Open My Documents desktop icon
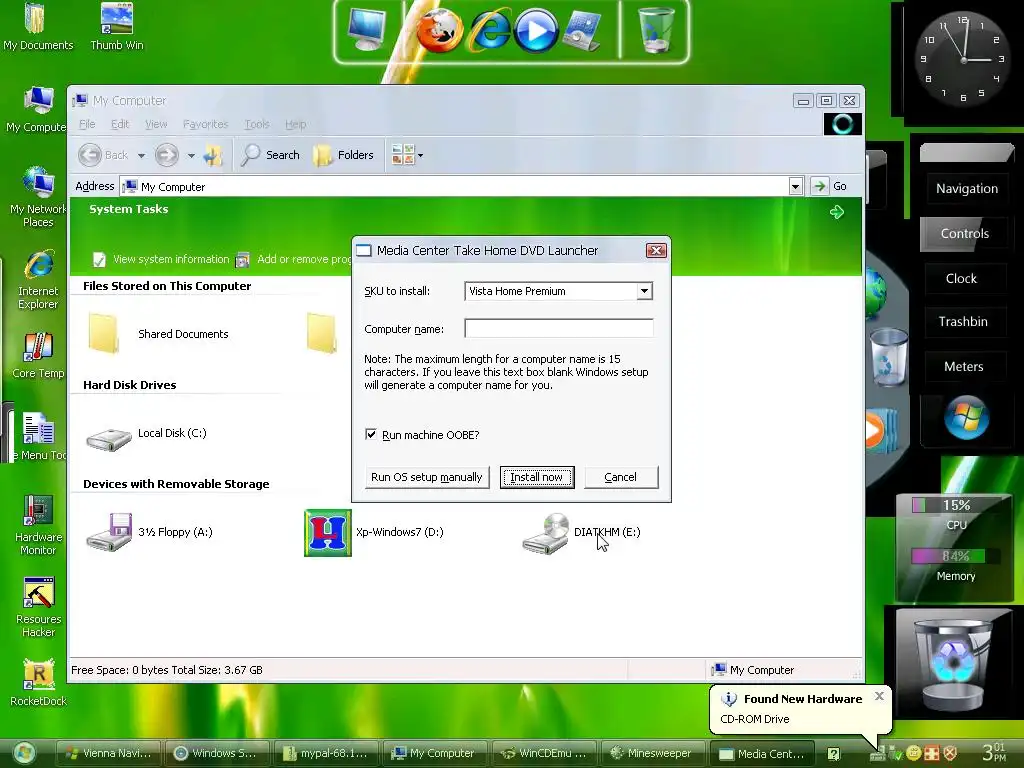1024x768 pixels. 37,27
